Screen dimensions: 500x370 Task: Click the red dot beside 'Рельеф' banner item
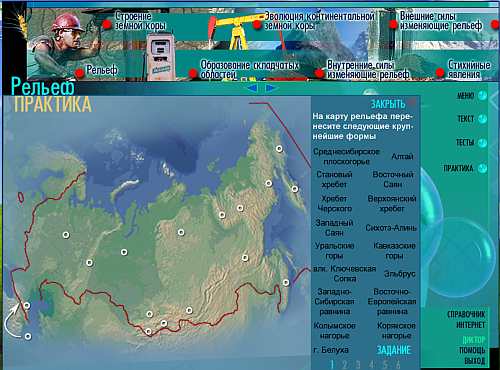pos(79,73)
